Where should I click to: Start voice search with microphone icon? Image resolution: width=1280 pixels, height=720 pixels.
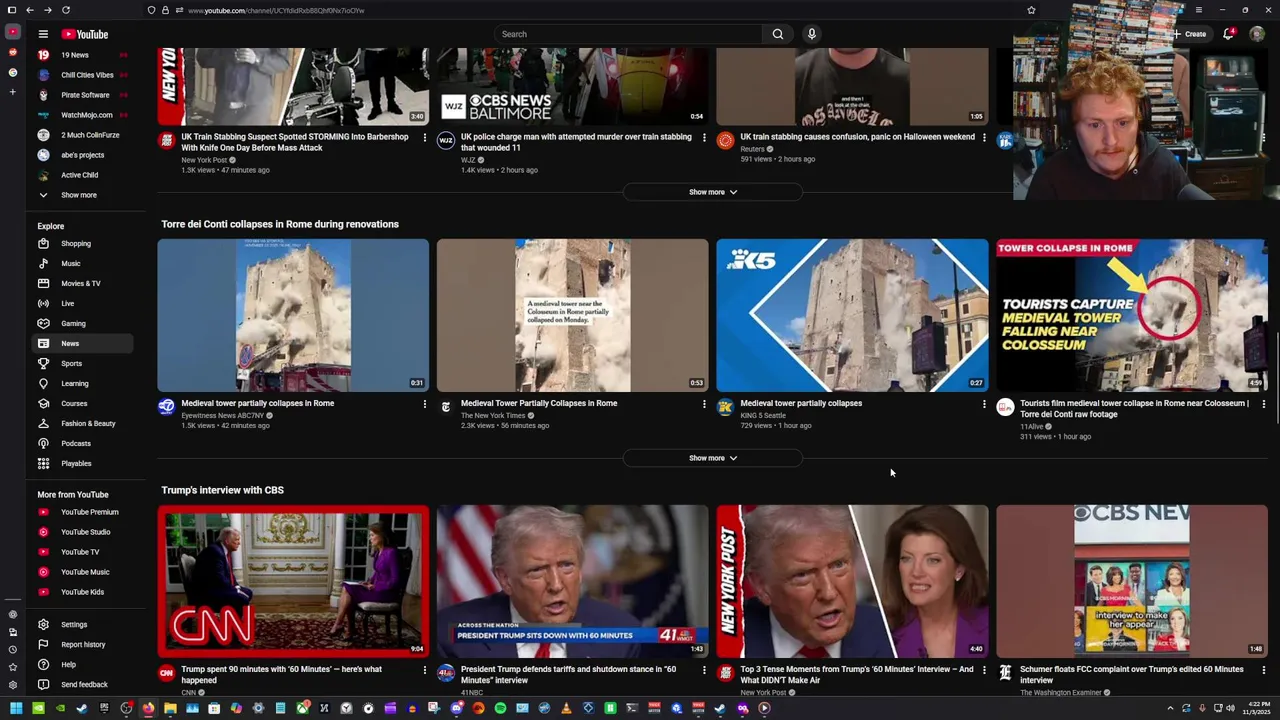pos(812,34)
